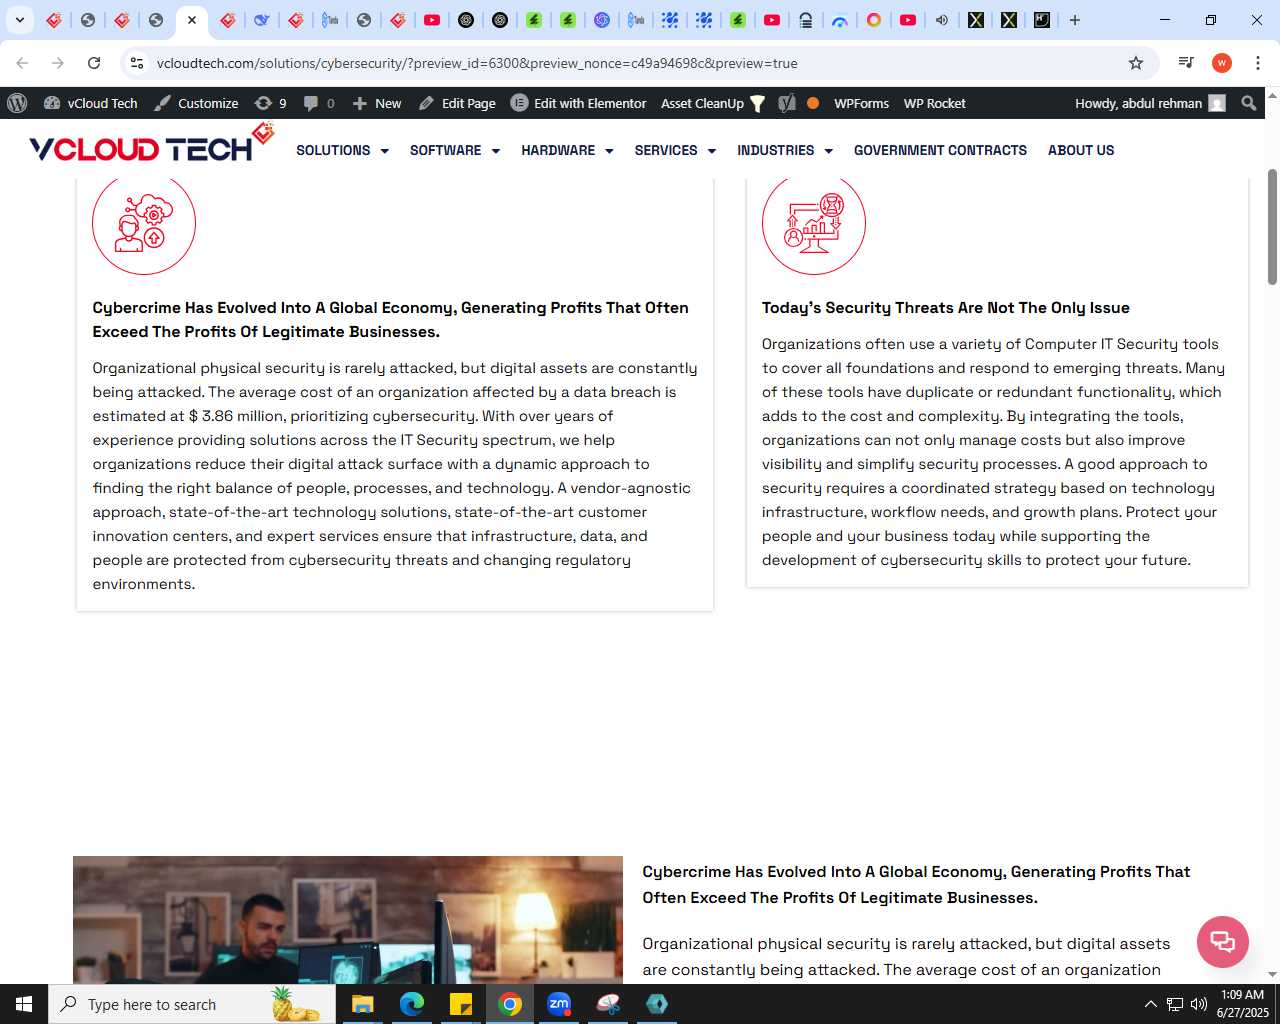Image resolution: width=1280 pixels, height=1024 pixels.
Task: Open a new tab with plus button
Action: point(1075,20)
